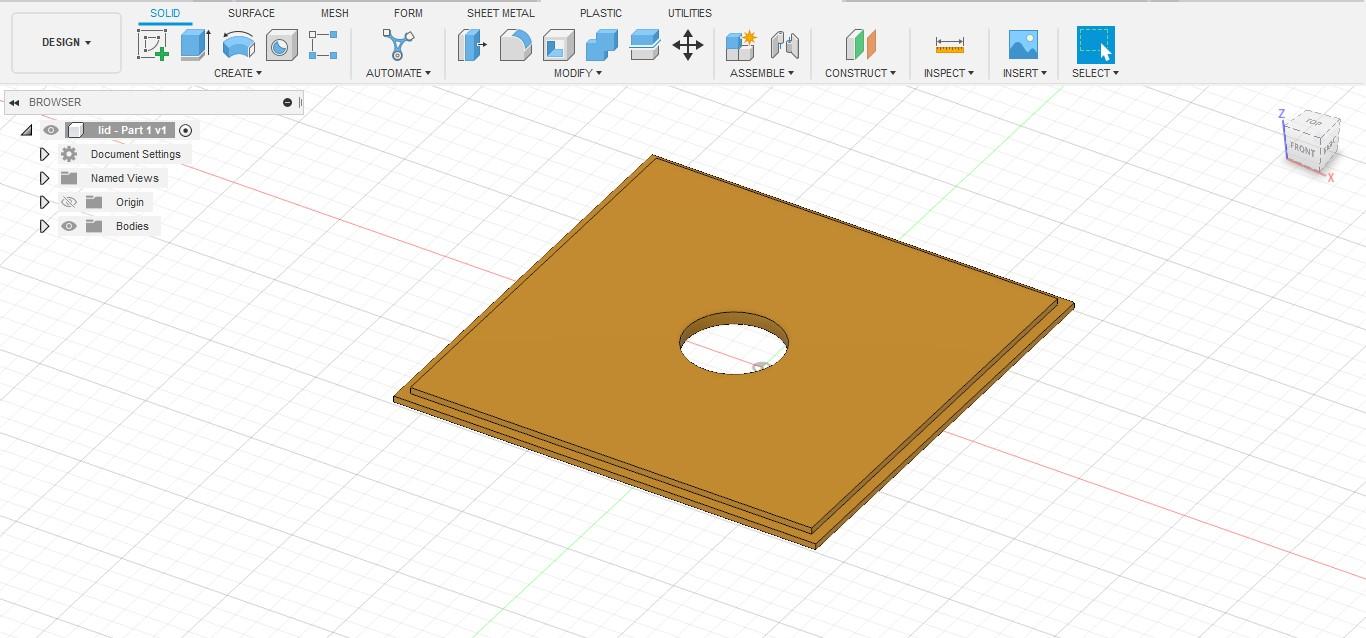Image resolution: width=1366 pixels, height=638 pixels.
Task: Select the Shell tool icon
Action: tap(558, 45)
